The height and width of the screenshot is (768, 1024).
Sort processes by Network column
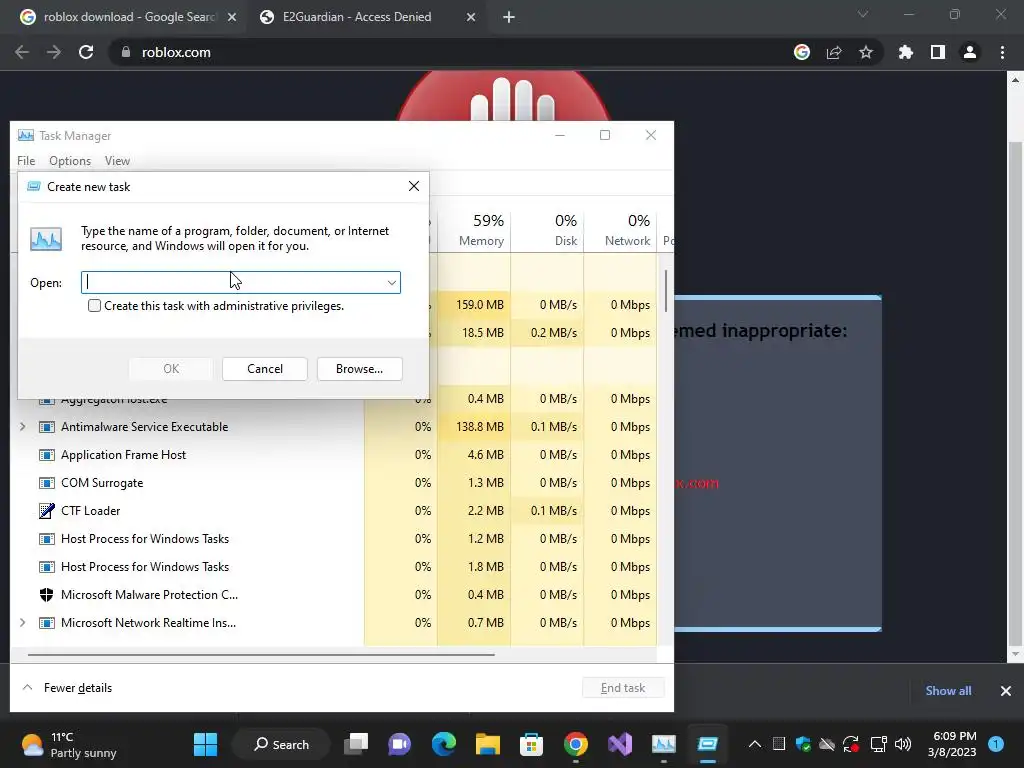point(620,230)
